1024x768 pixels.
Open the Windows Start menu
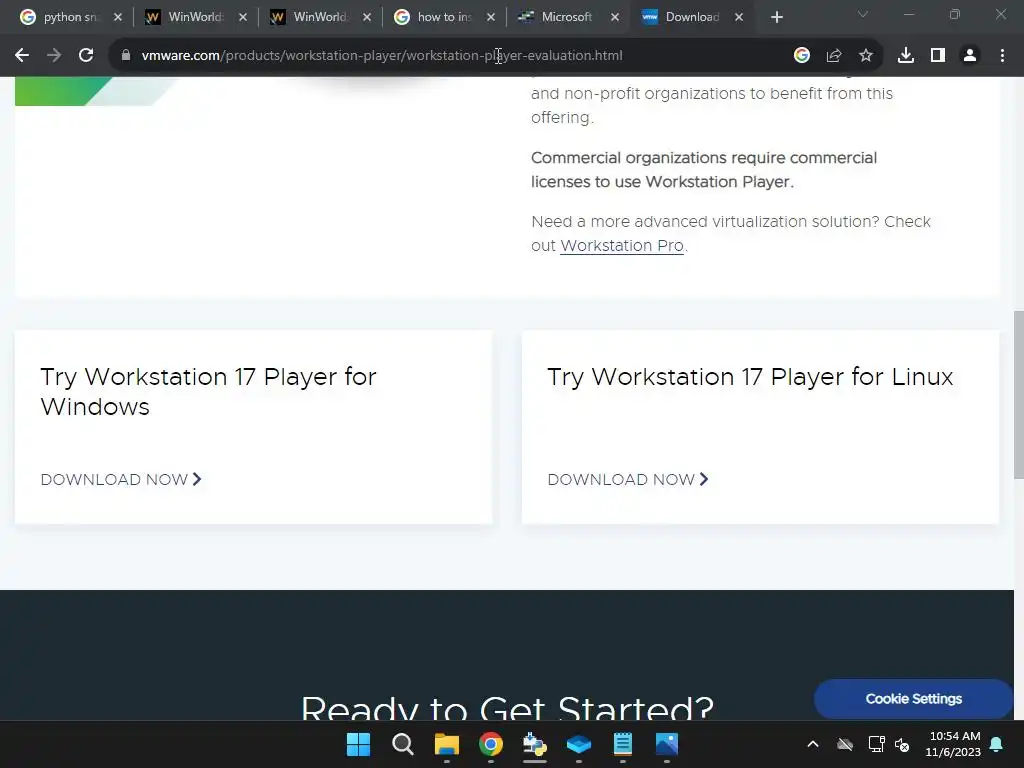(358, 744)
